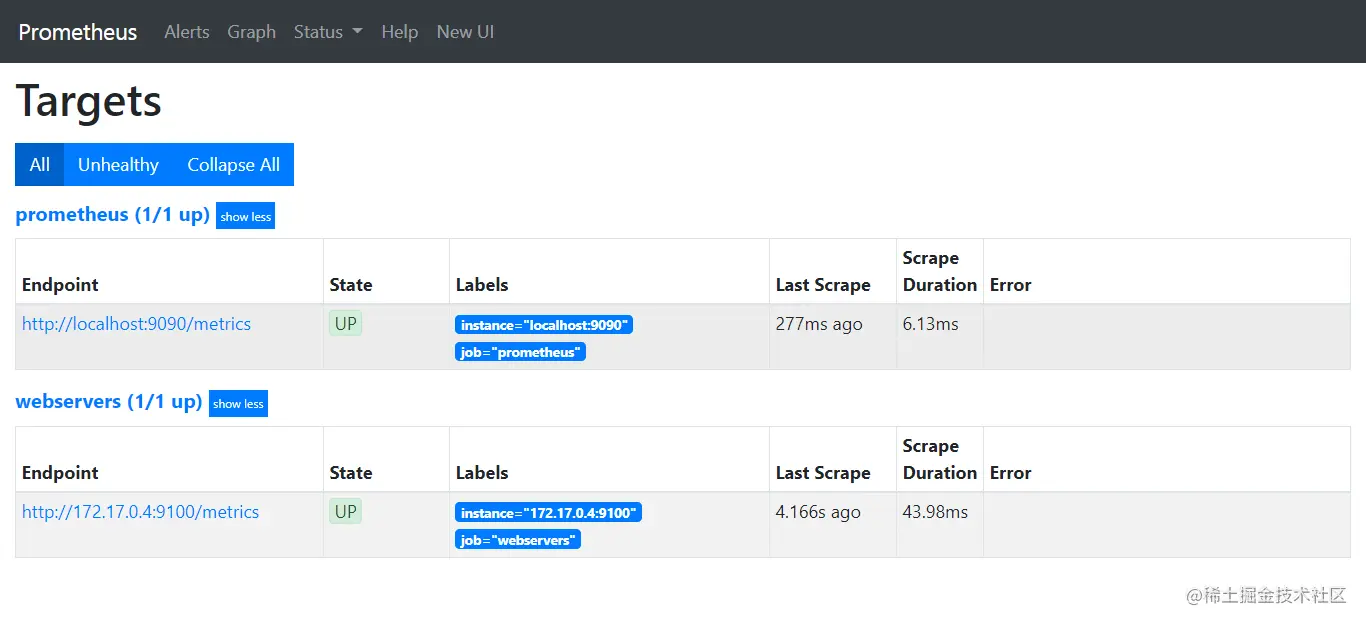The width and height of the screenshot is (1366, 625).
Task: Click Error header in prometheus table
Action: (1010, 285)
